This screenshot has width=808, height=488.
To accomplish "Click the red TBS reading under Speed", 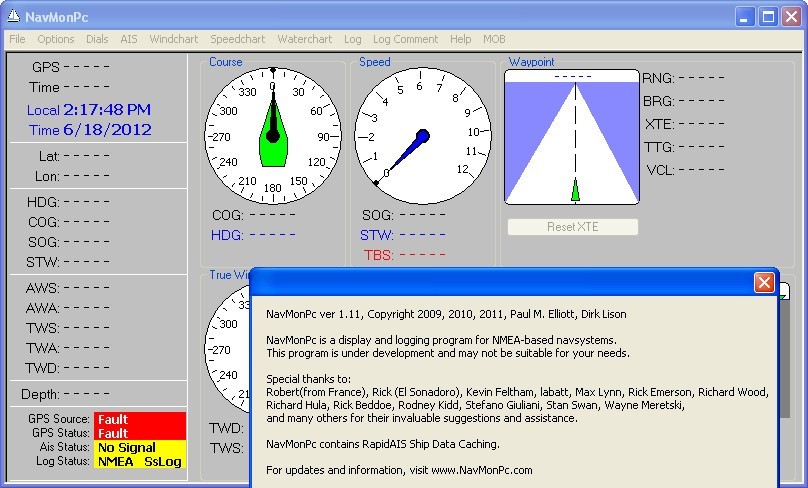I will (x=423, y=255).
